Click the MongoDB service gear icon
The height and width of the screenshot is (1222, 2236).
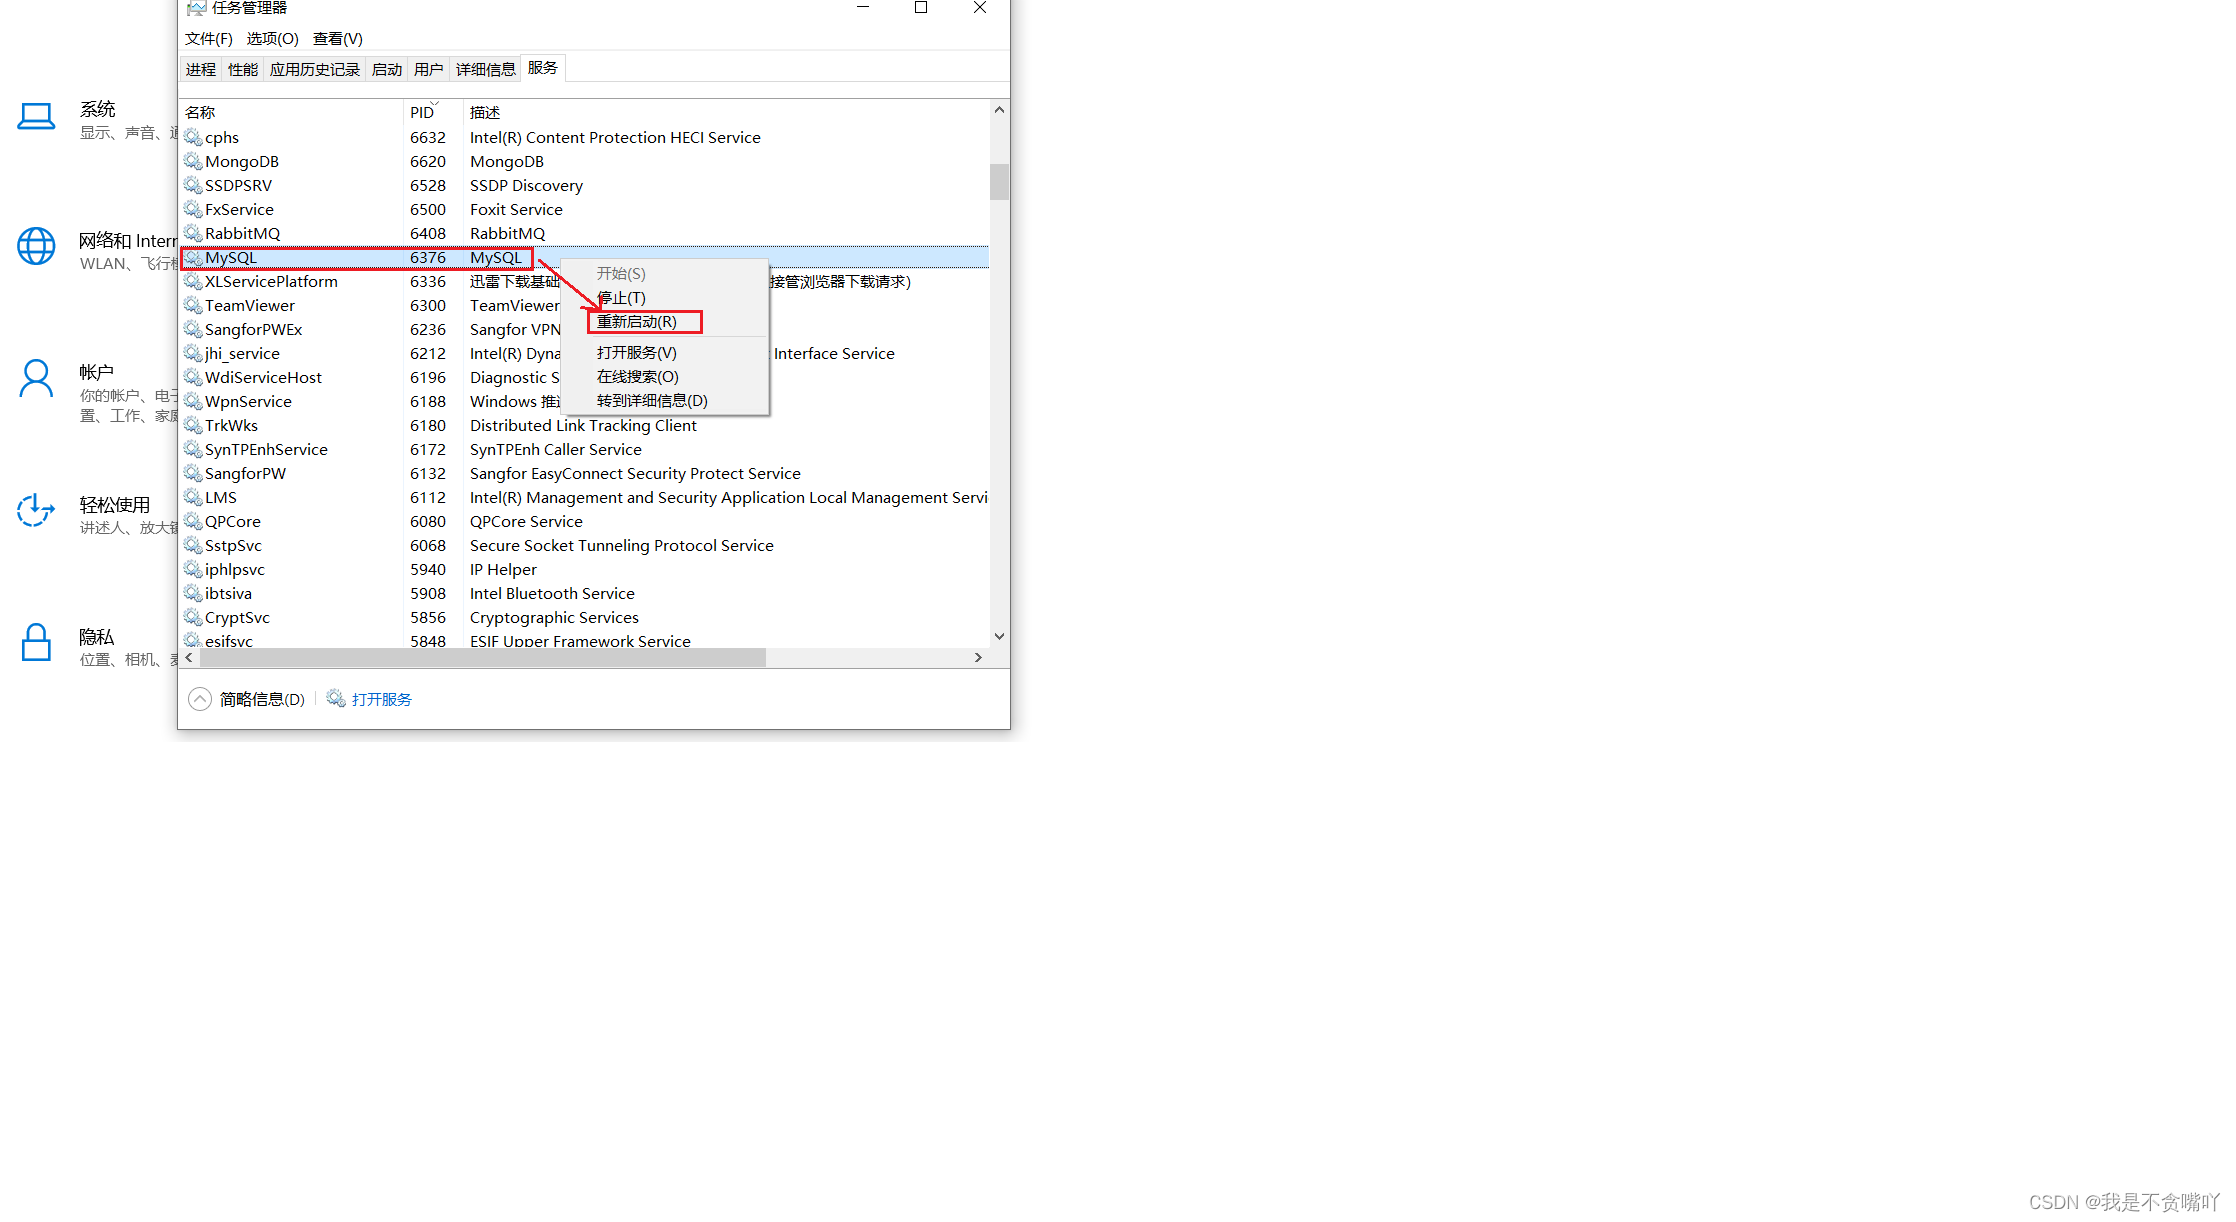click(193, 161)
